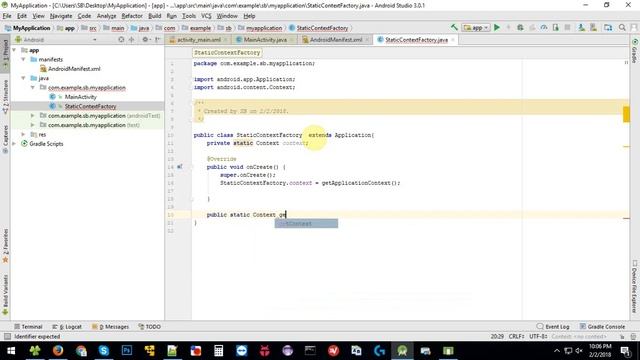Click the yellow warning marker on the error stripe

tap(626, 114)
